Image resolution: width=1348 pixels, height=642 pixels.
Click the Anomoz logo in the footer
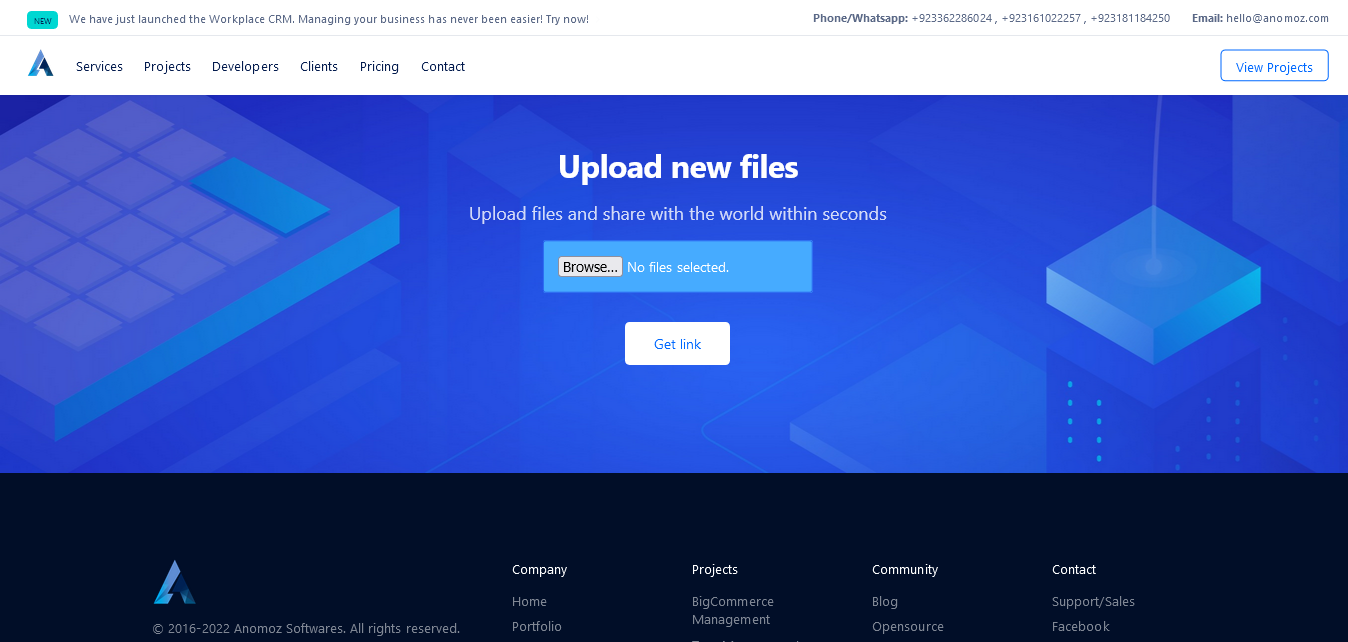click(175, 581)
